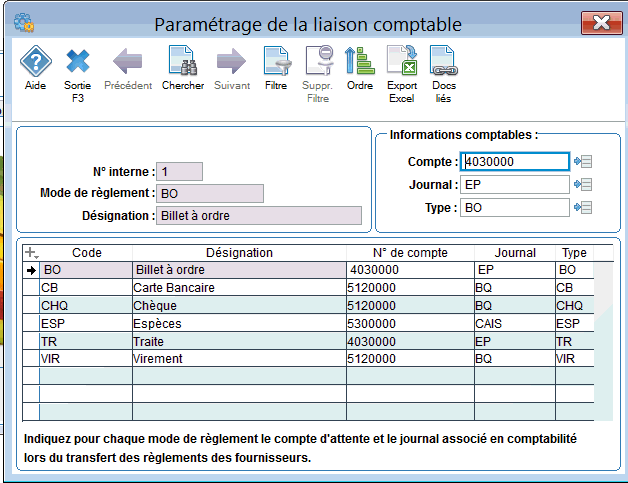Select the TR code row
628x483 pixels.
point(86,341)
